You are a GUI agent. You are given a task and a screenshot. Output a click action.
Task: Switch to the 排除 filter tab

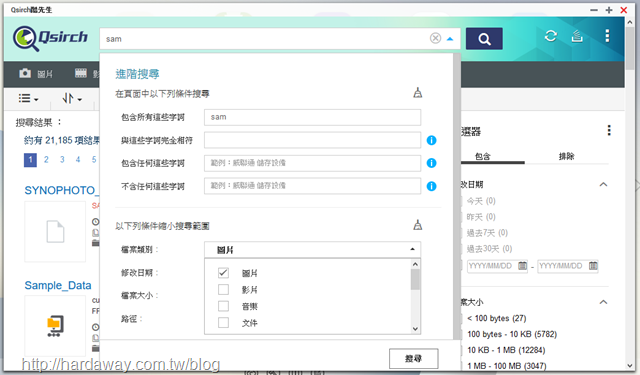tap(567, 156)
